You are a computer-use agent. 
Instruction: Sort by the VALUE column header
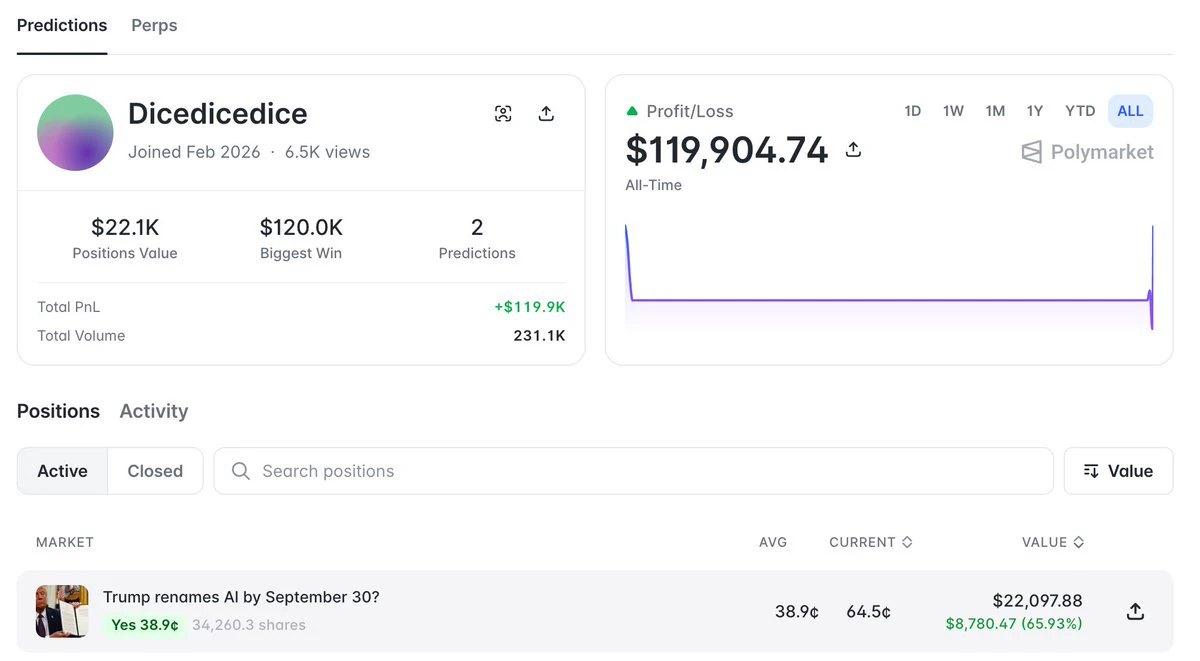(x=1053, y=542)
